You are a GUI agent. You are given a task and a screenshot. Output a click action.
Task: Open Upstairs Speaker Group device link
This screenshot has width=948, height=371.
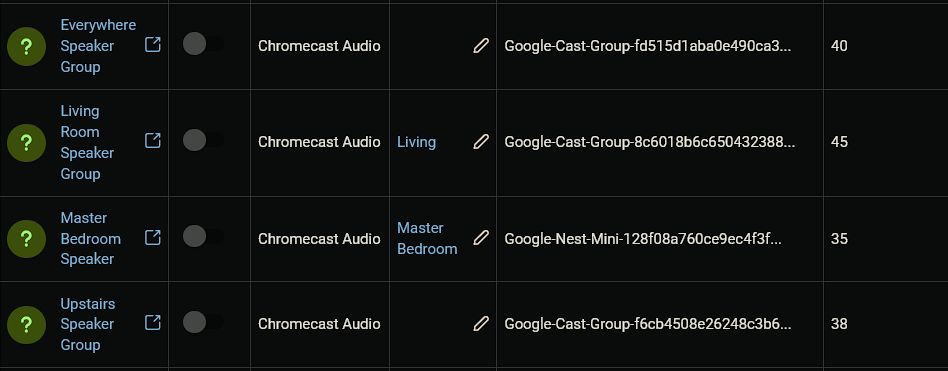coord(88,324)
